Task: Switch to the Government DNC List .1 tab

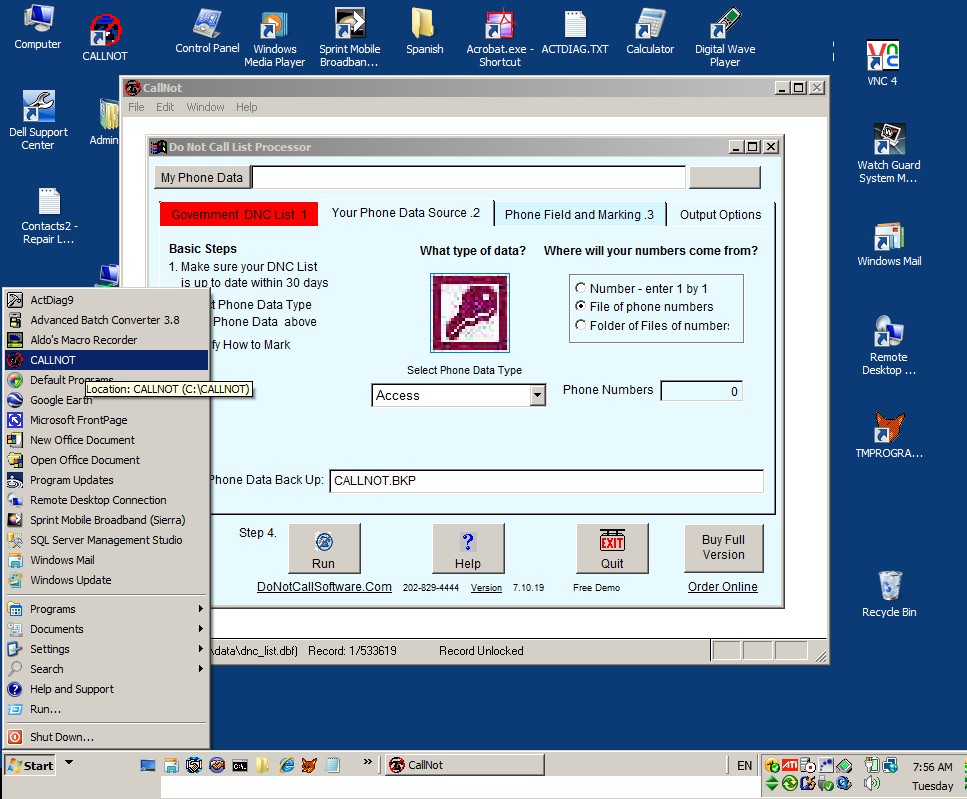Action: coord(239,215)
